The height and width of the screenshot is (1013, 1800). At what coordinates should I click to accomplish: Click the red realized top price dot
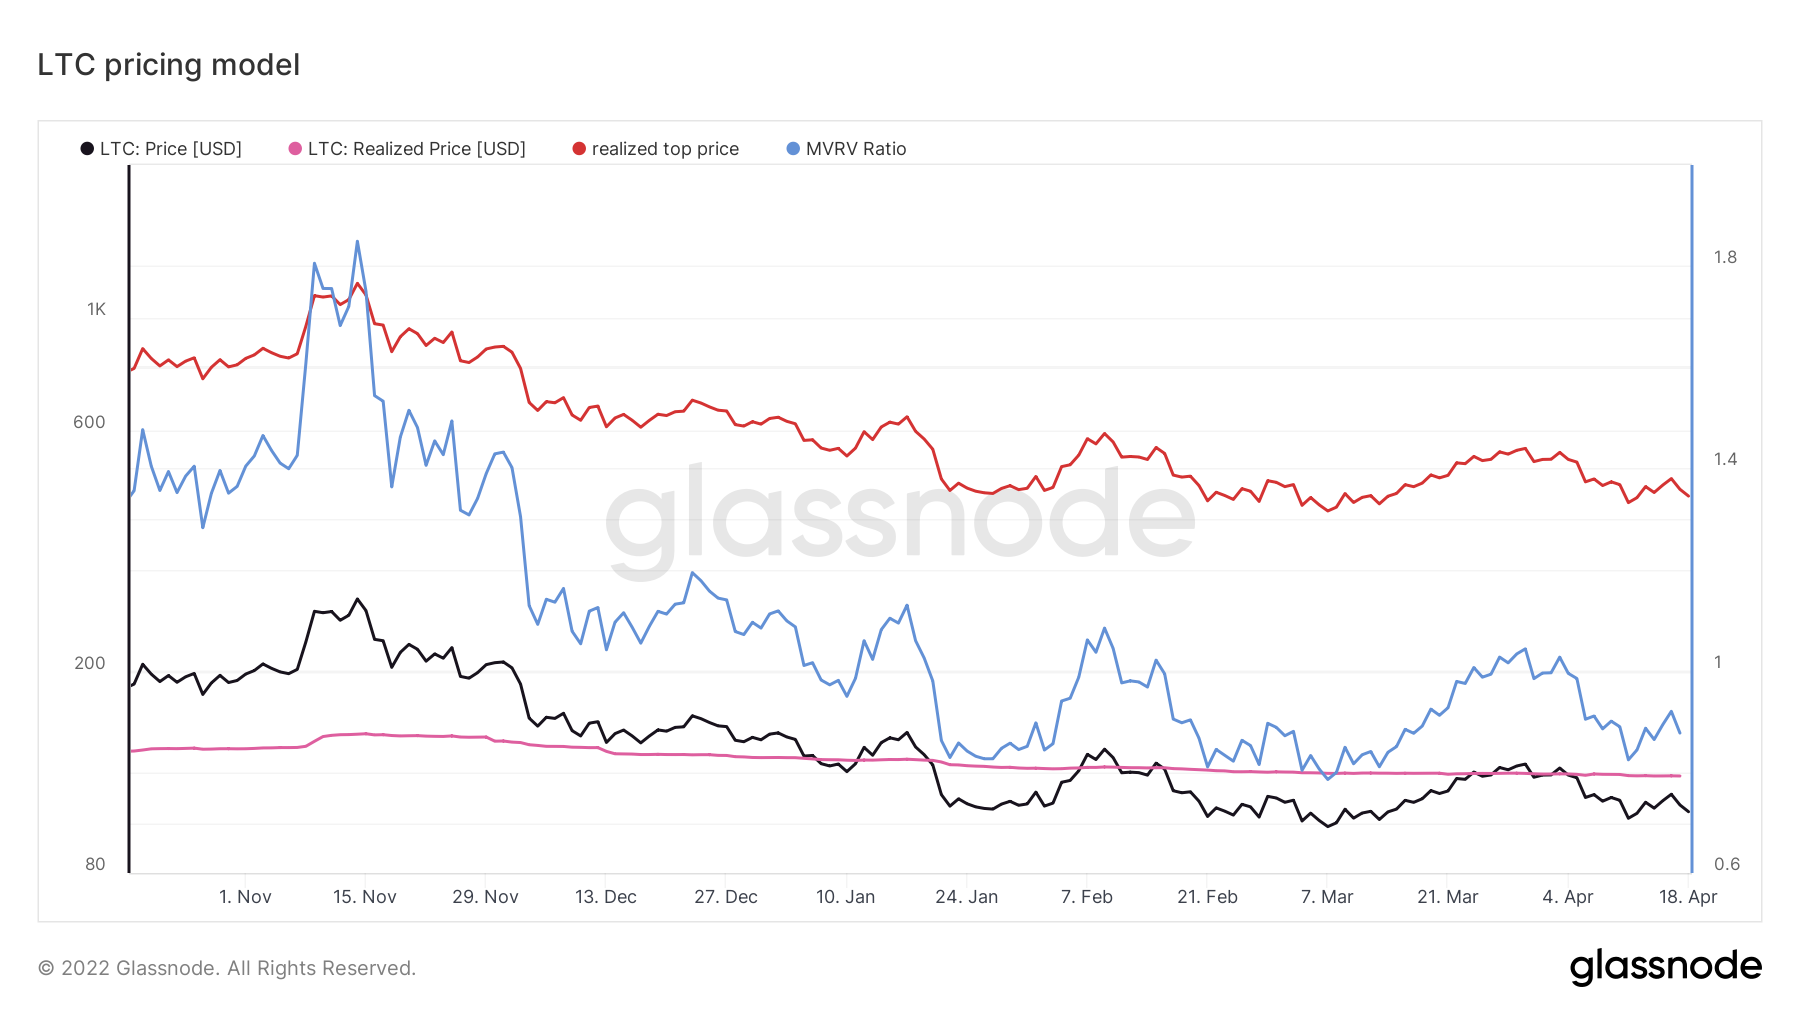(579, 149)
